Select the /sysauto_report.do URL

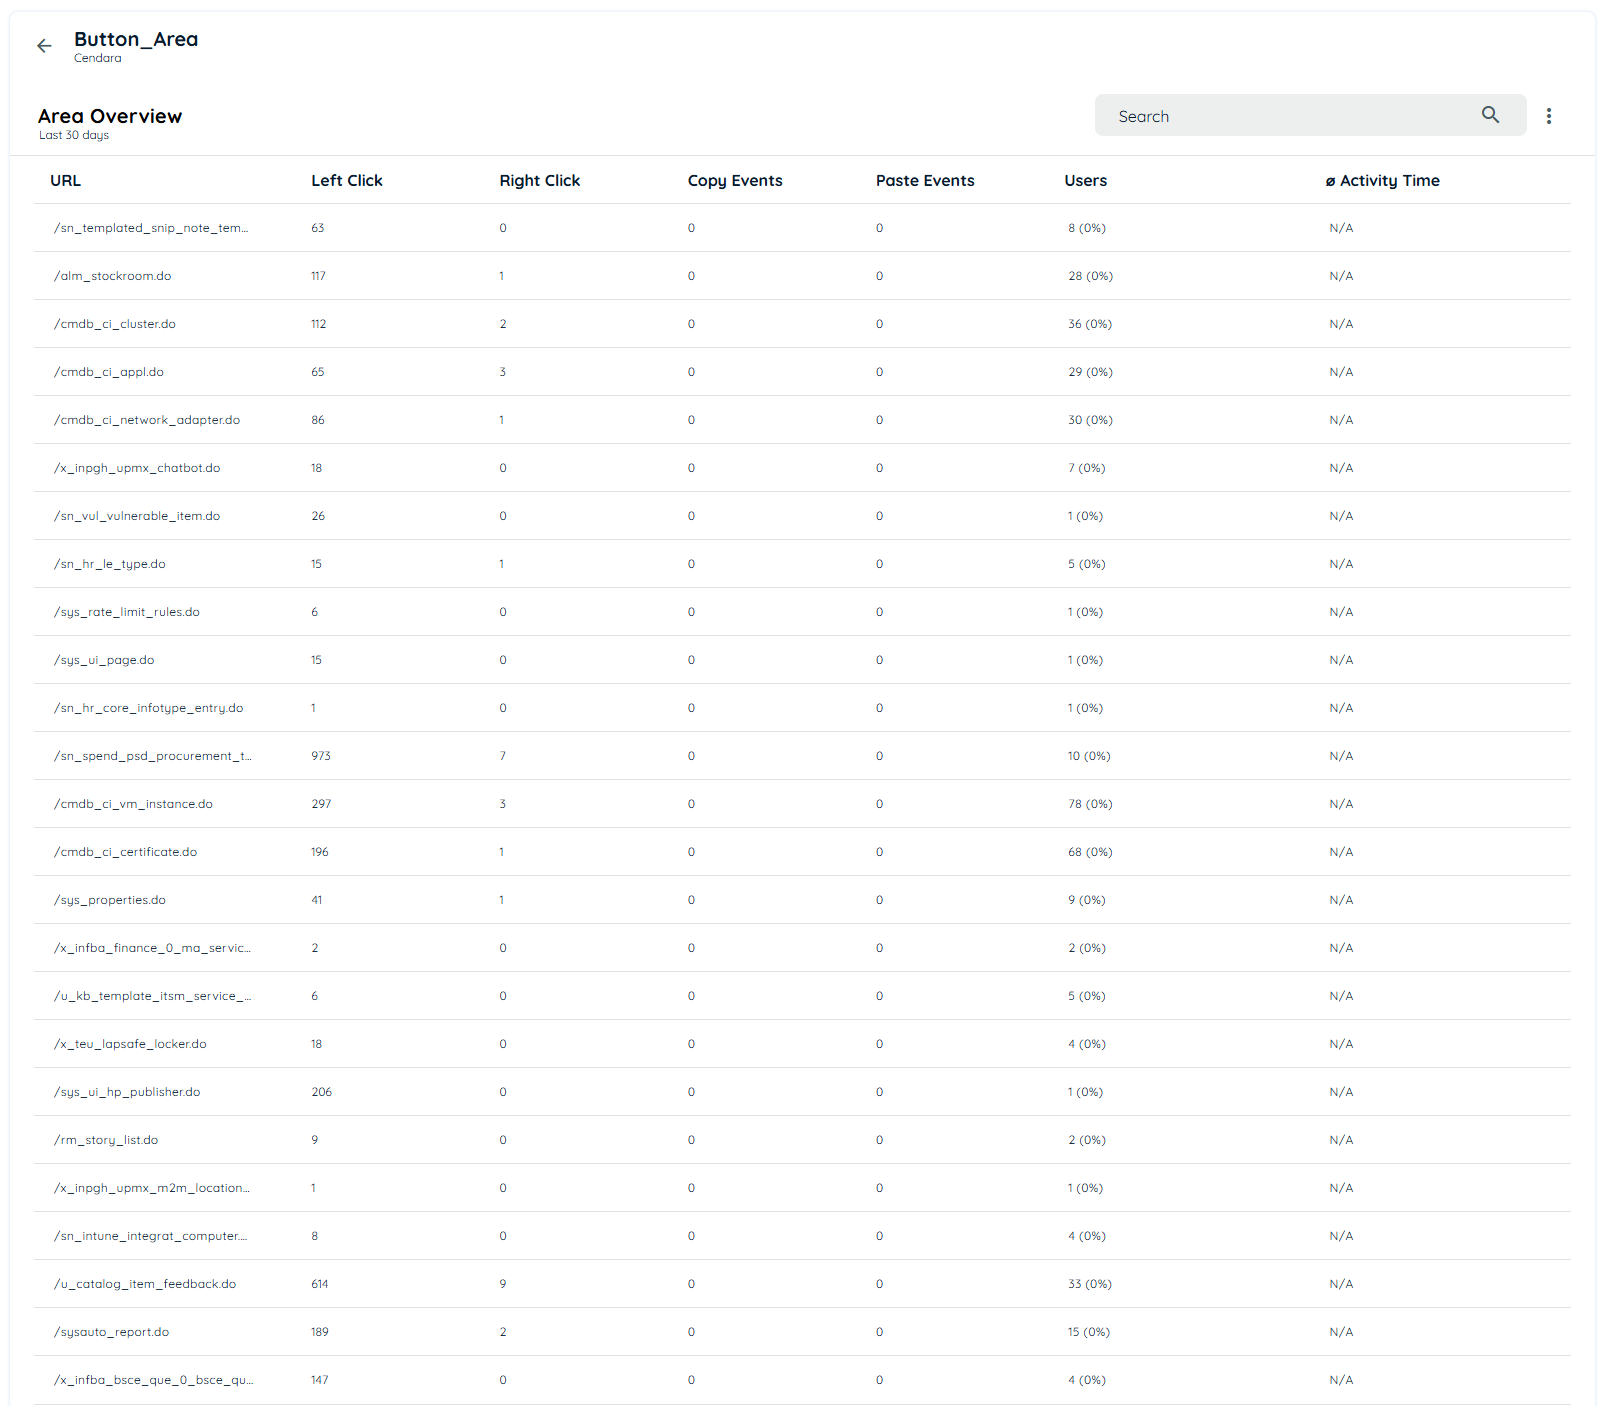(112, 1332)
